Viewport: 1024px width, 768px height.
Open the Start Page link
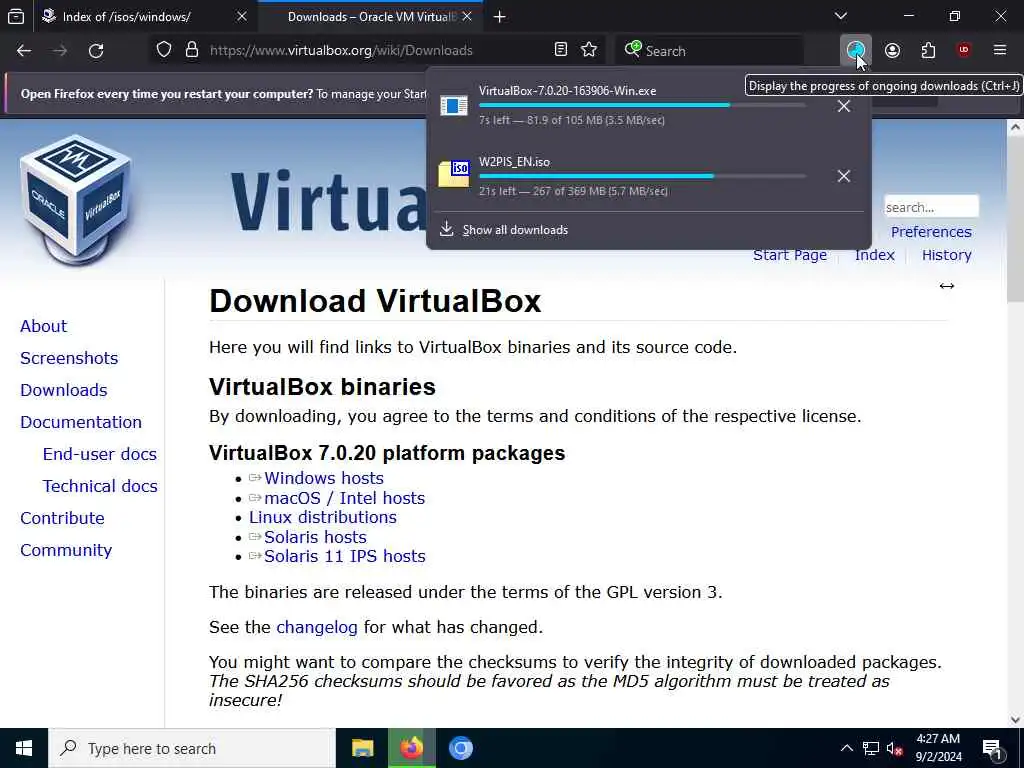(790, 255)
